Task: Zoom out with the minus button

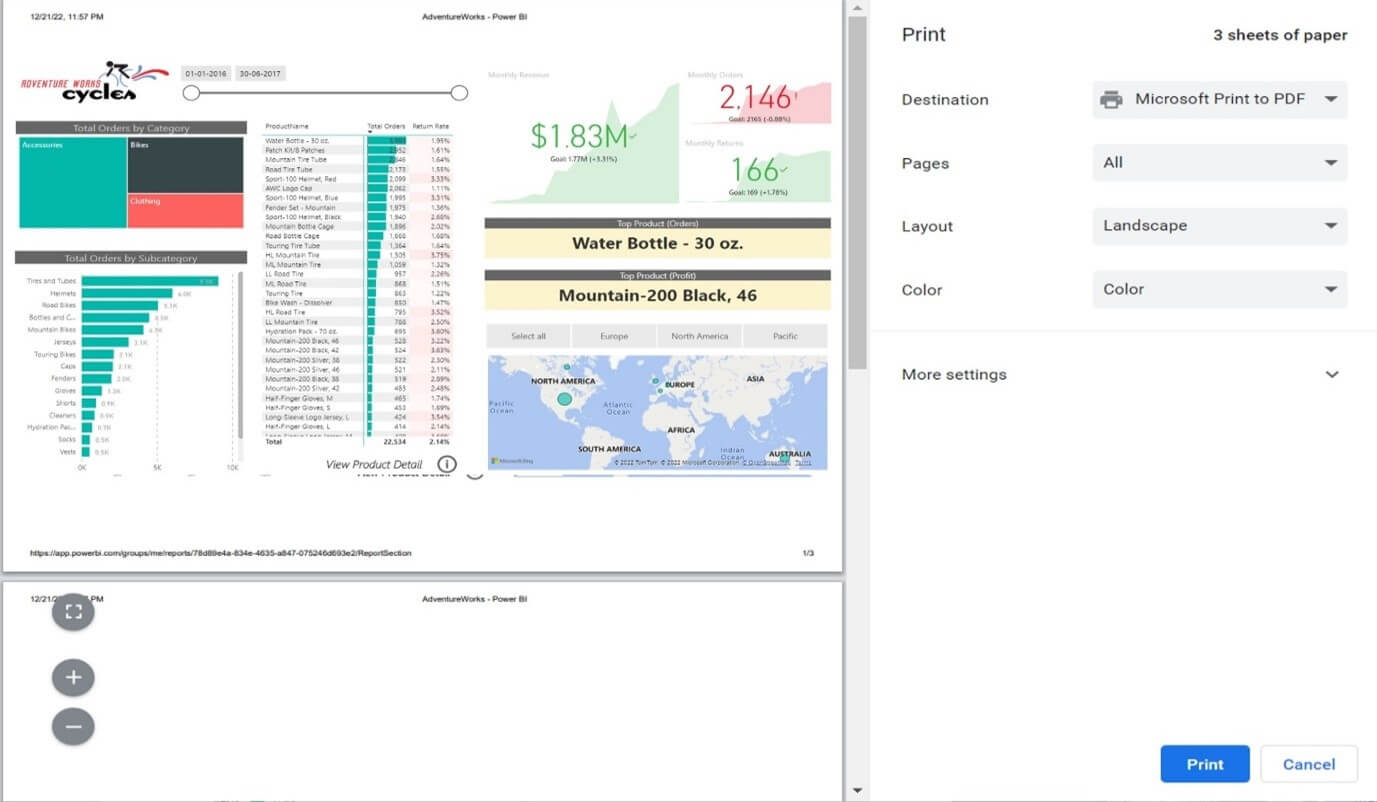Action: click(73, 726)
